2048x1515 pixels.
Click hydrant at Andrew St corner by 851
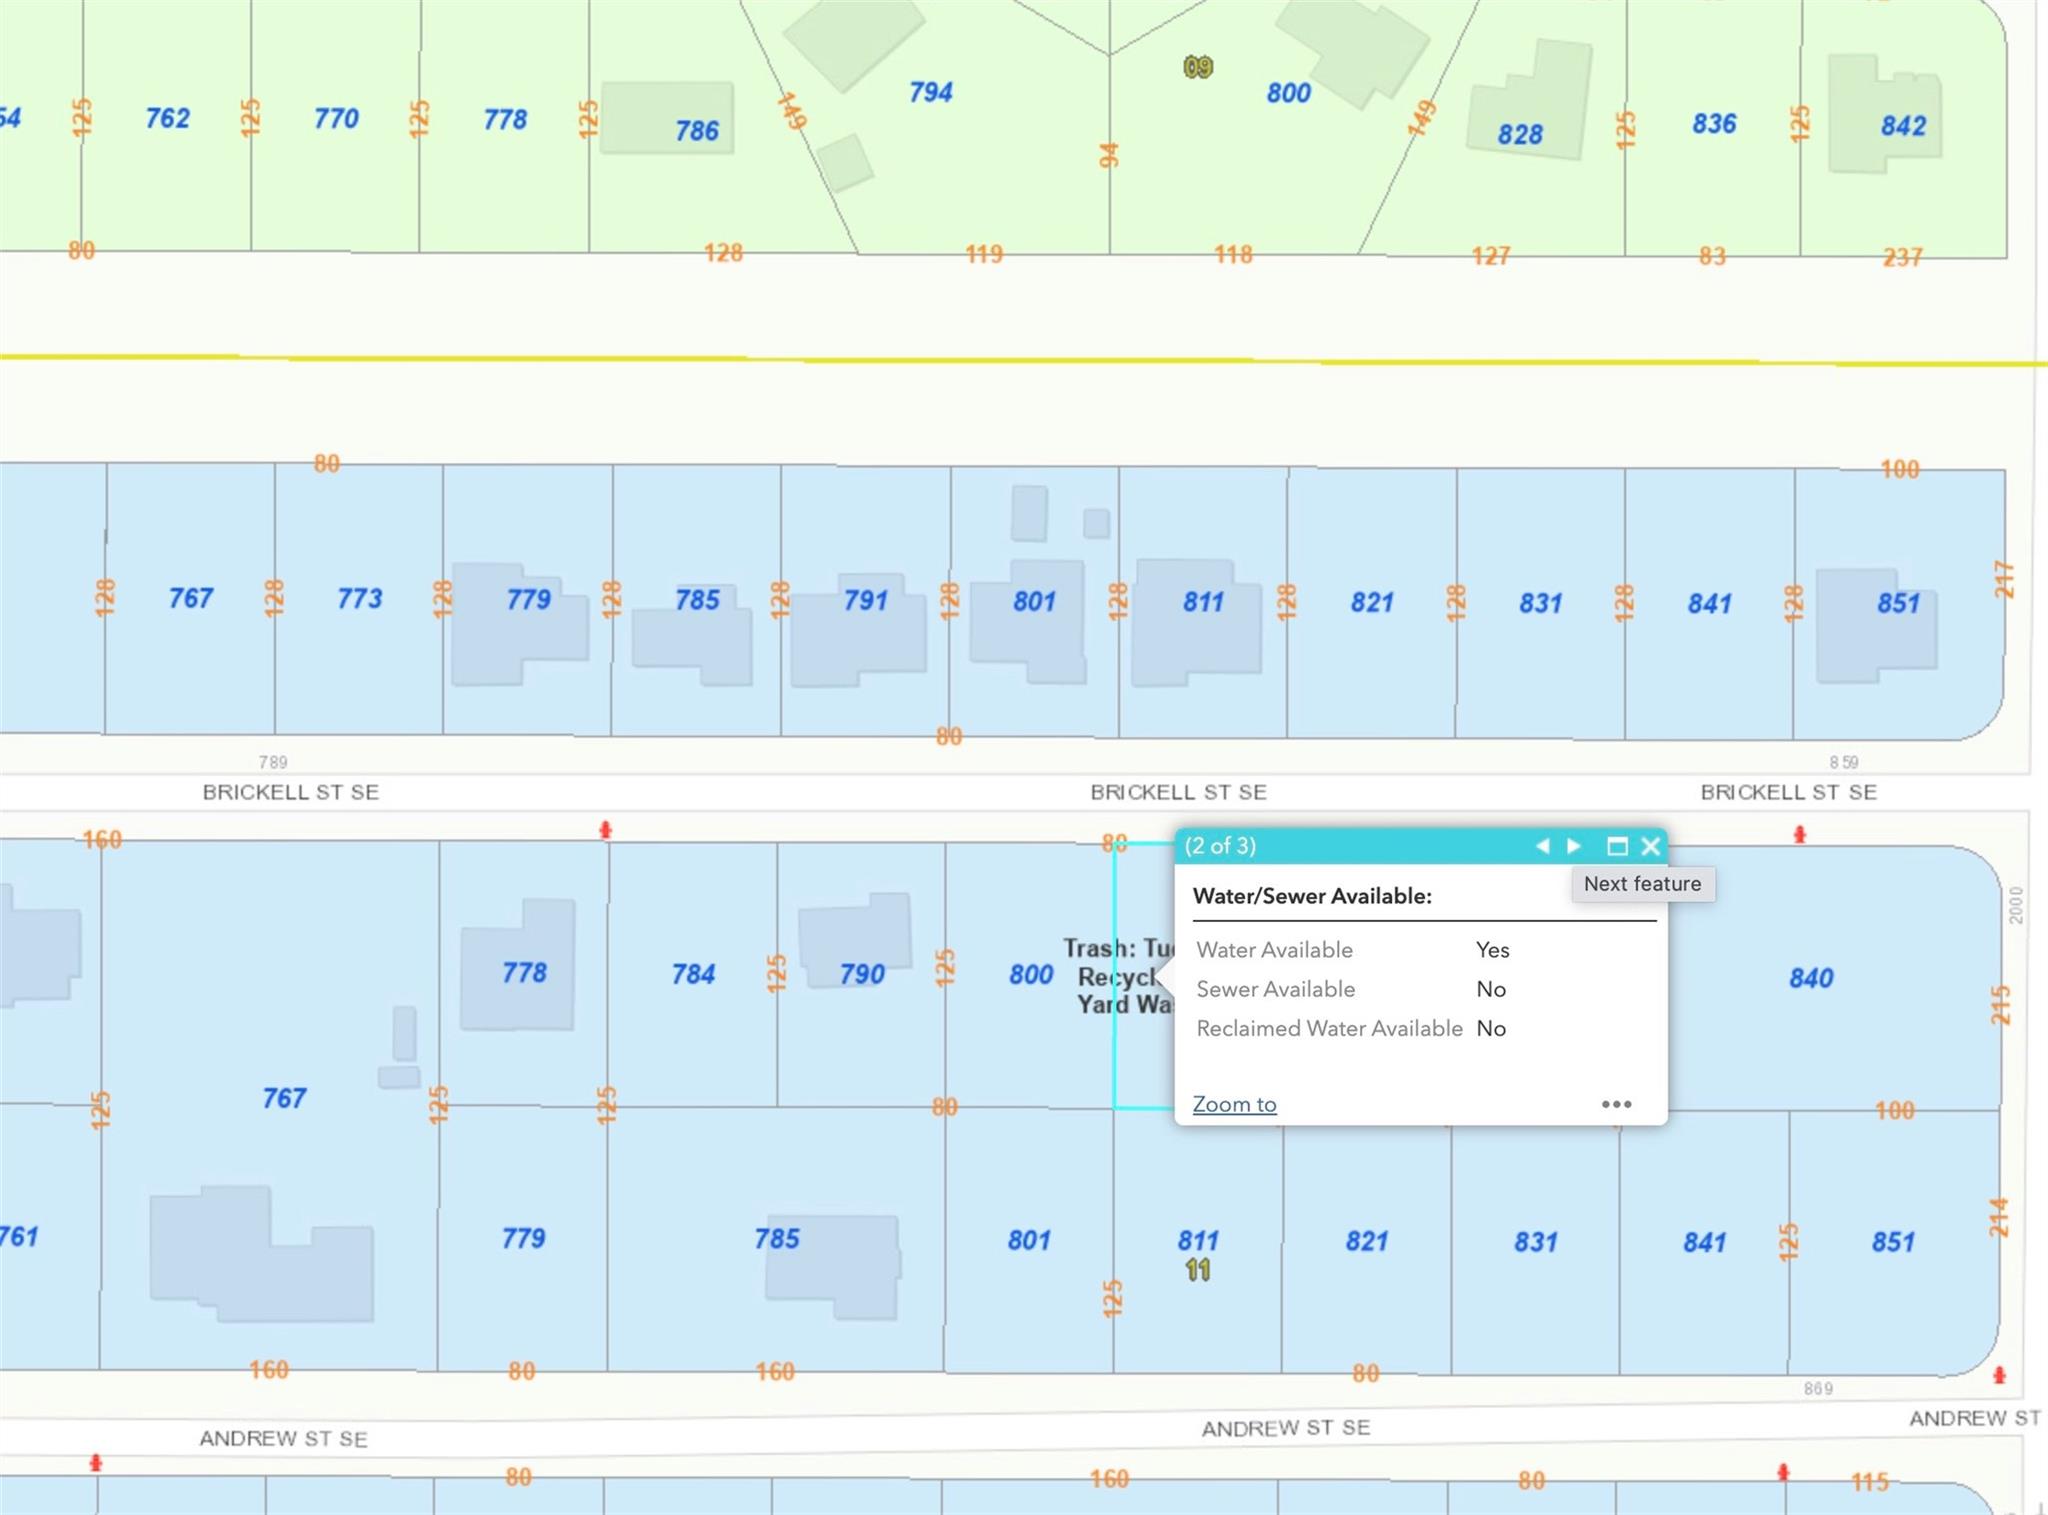[x=1999, y=1376]
